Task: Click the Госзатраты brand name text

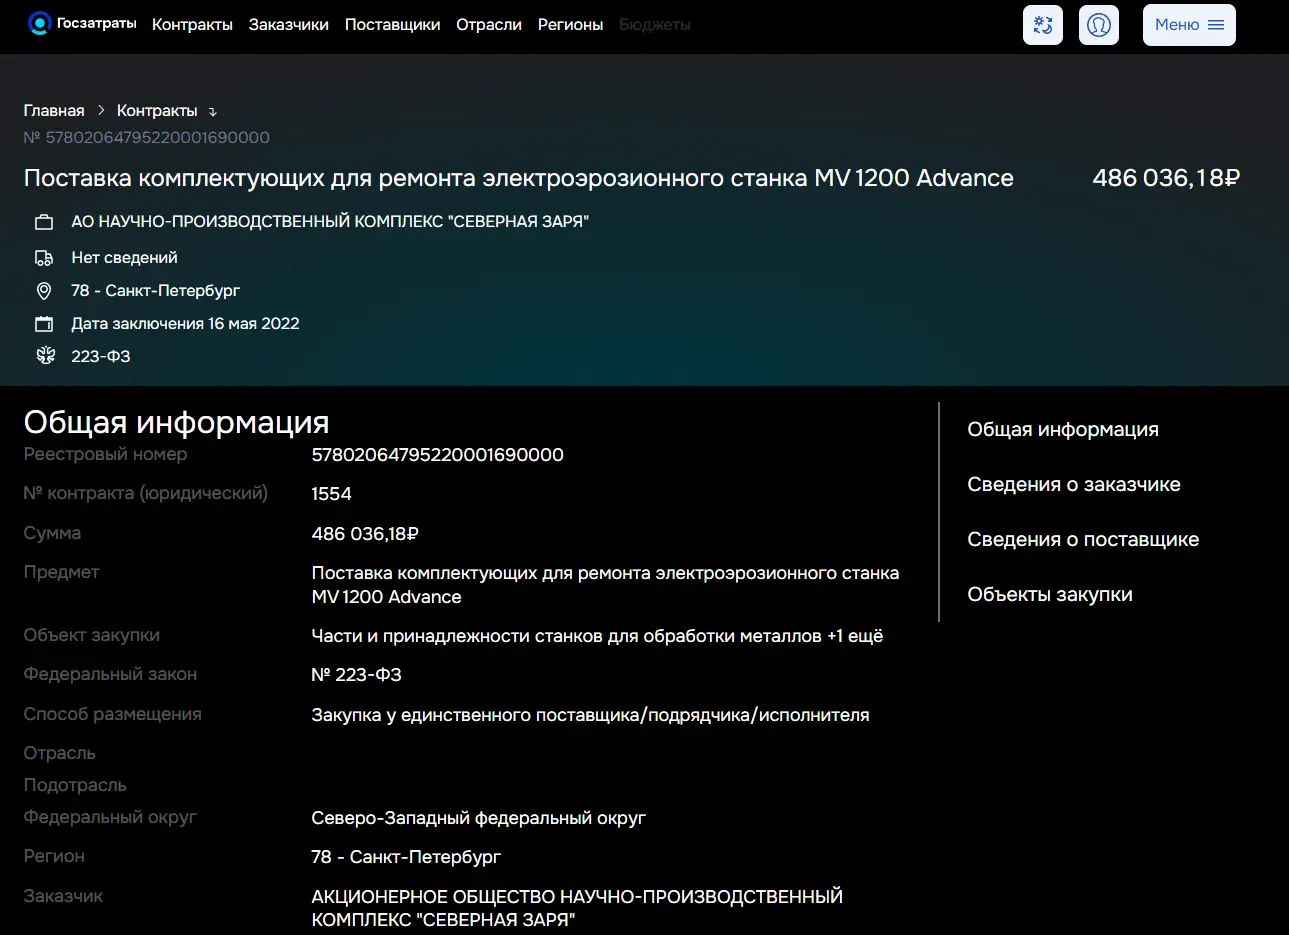Action: (x=97, y=23)
